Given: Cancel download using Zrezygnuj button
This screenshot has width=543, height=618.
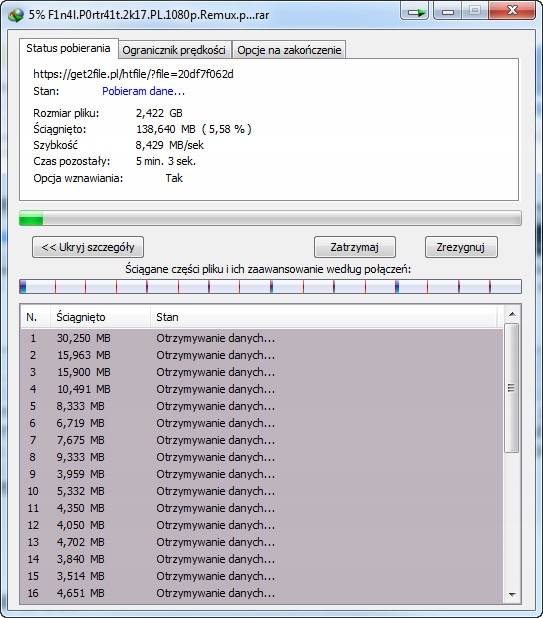Looking at the screenshot, I should click(461, 247).
